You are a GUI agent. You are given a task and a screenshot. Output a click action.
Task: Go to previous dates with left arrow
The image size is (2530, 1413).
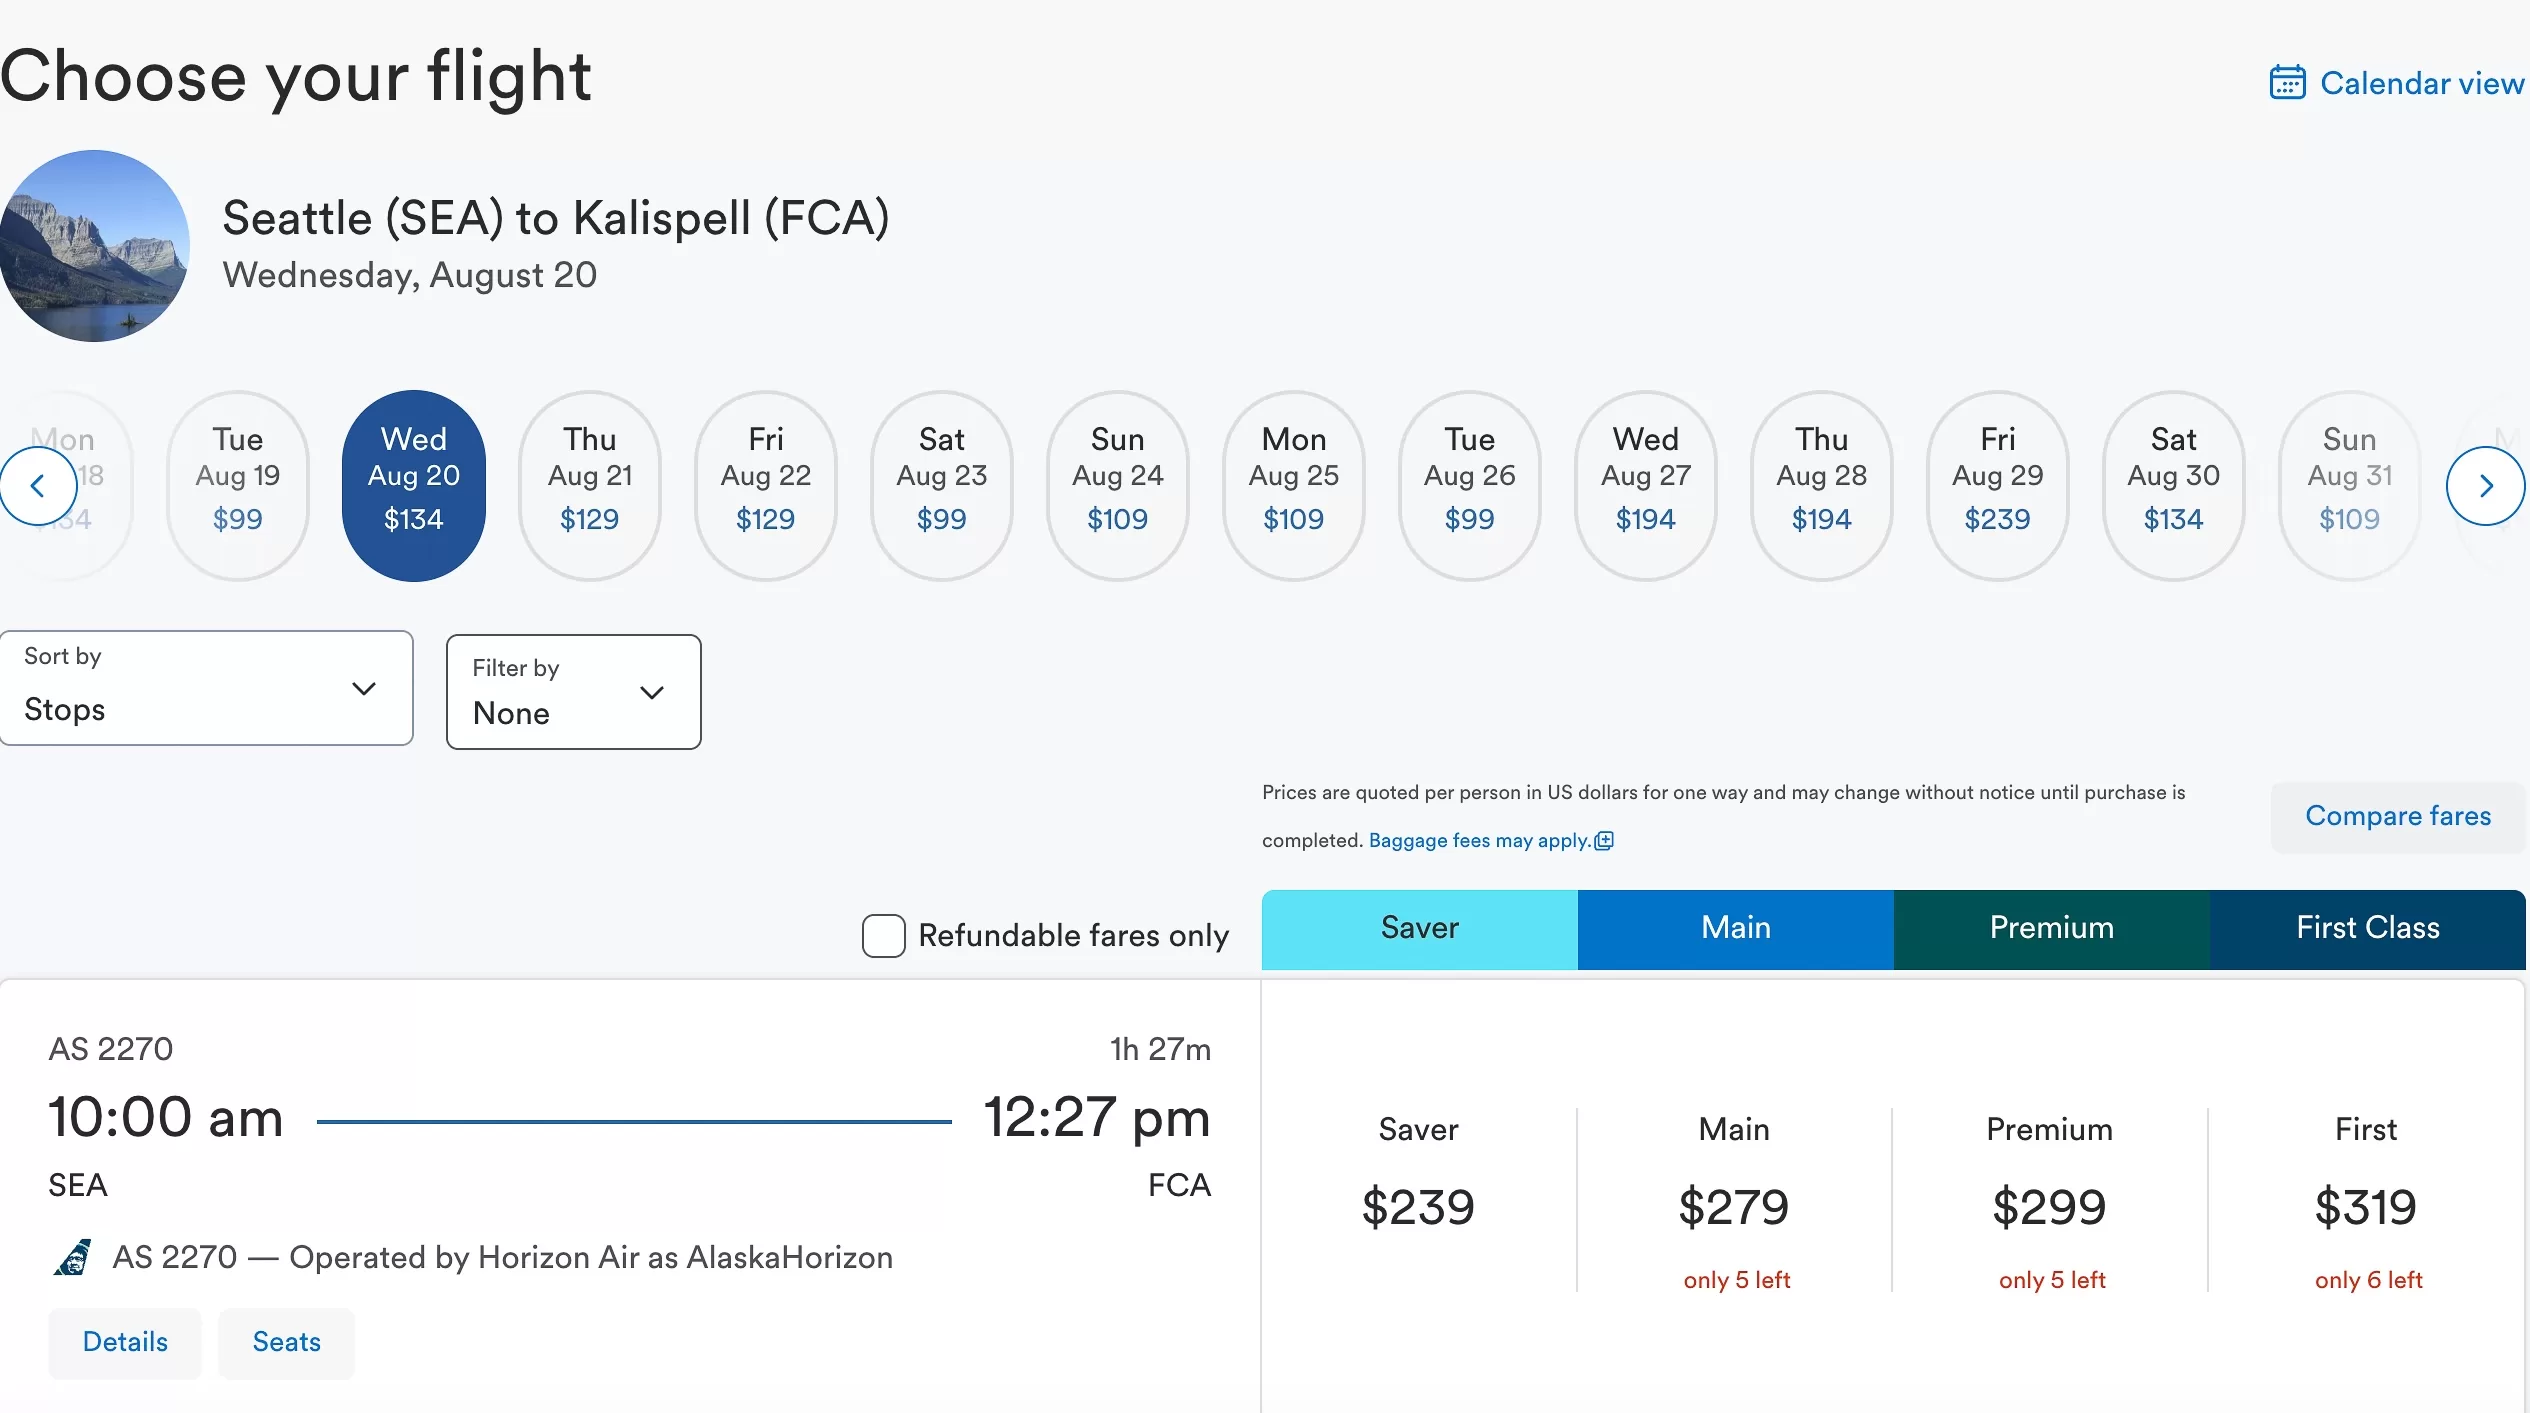[38, 486]
